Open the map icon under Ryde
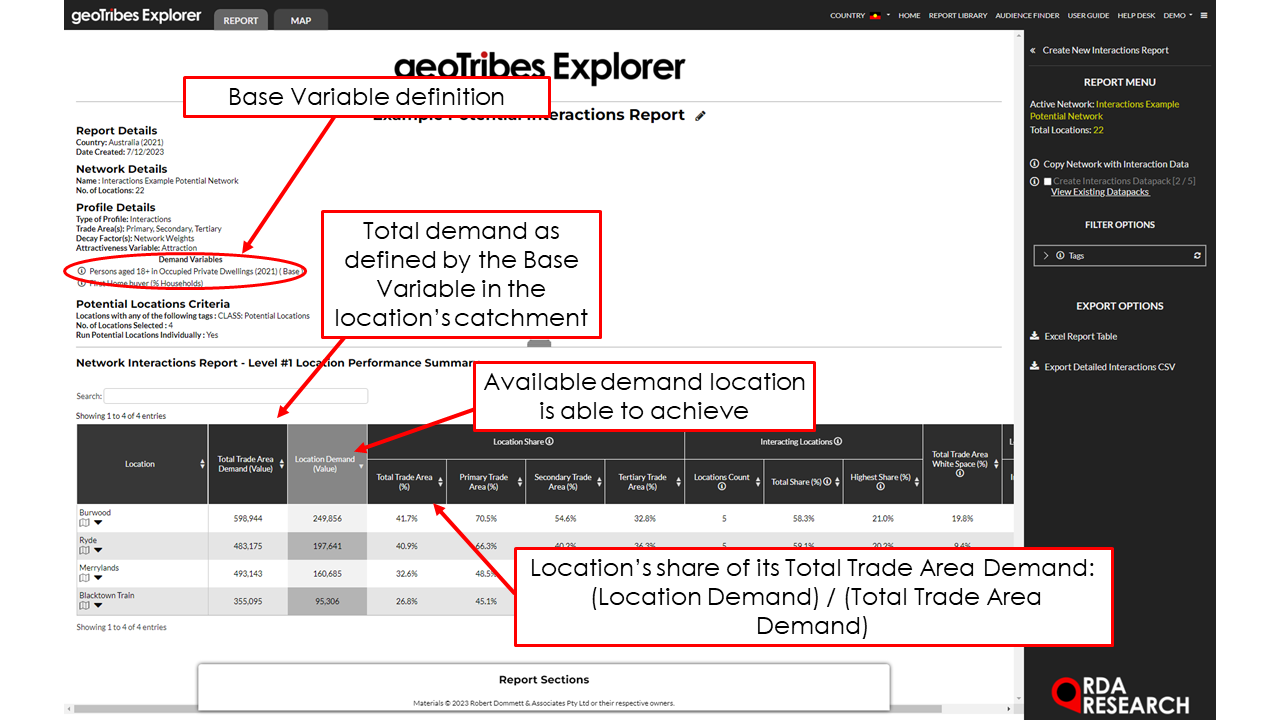 point(84,550)
